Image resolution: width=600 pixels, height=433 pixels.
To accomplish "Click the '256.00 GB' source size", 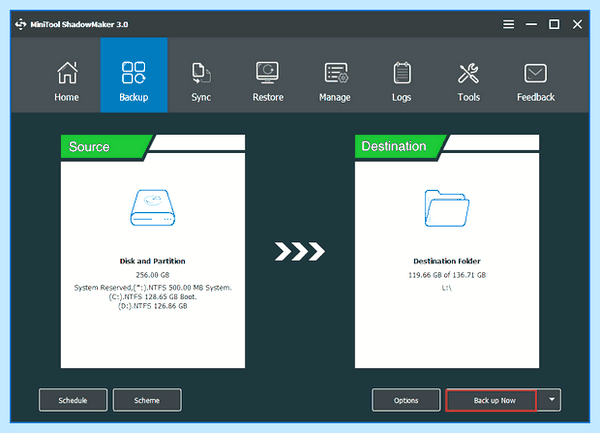I will click(x=153, y=275).
